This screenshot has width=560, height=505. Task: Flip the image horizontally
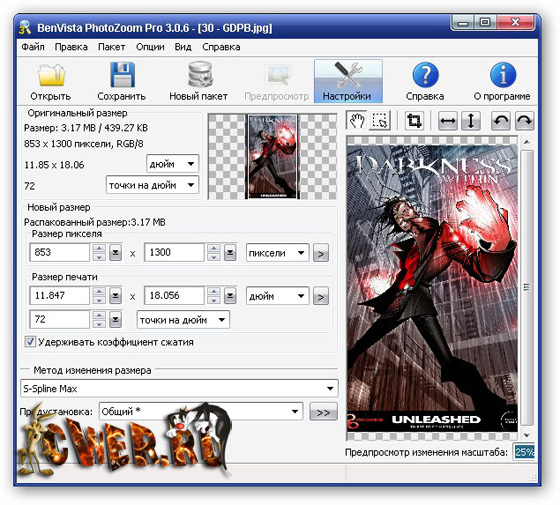pos(448,121)
